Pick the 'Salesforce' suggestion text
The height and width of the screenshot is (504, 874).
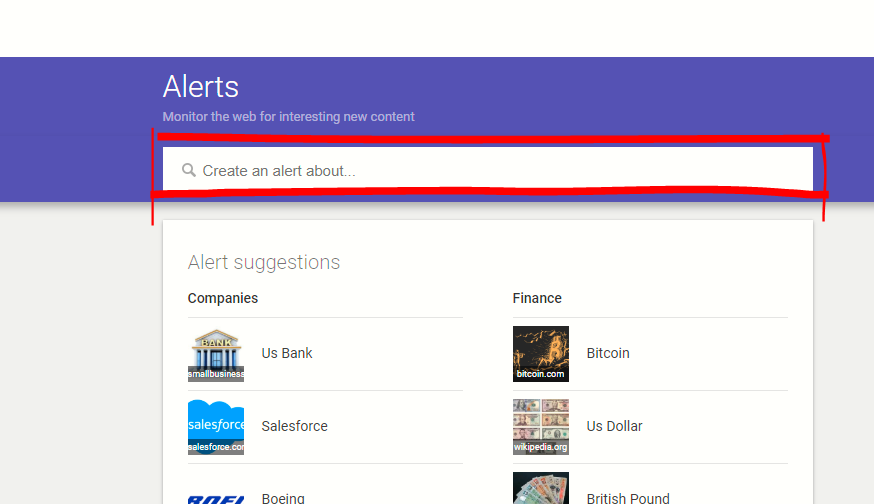(295, 426)
